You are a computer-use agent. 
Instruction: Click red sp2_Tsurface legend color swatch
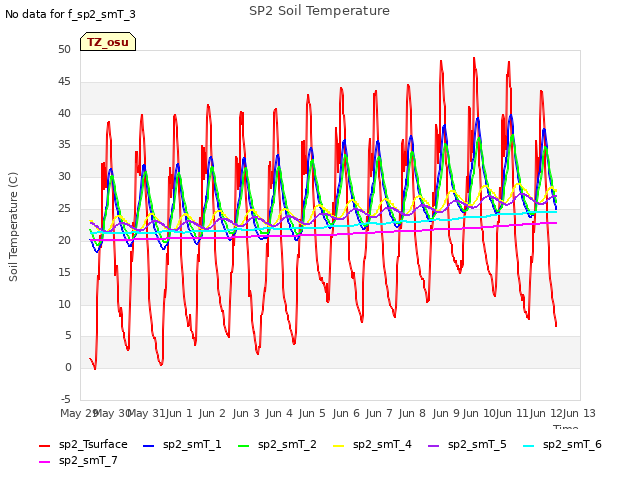tap(44, 446)
